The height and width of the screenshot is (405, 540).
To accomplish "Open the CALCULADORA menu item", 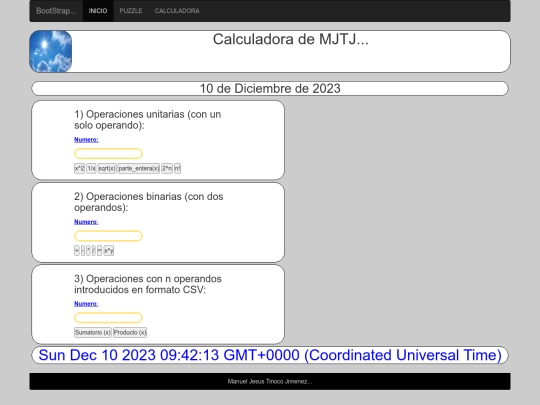I will click(x=177, y=11).
